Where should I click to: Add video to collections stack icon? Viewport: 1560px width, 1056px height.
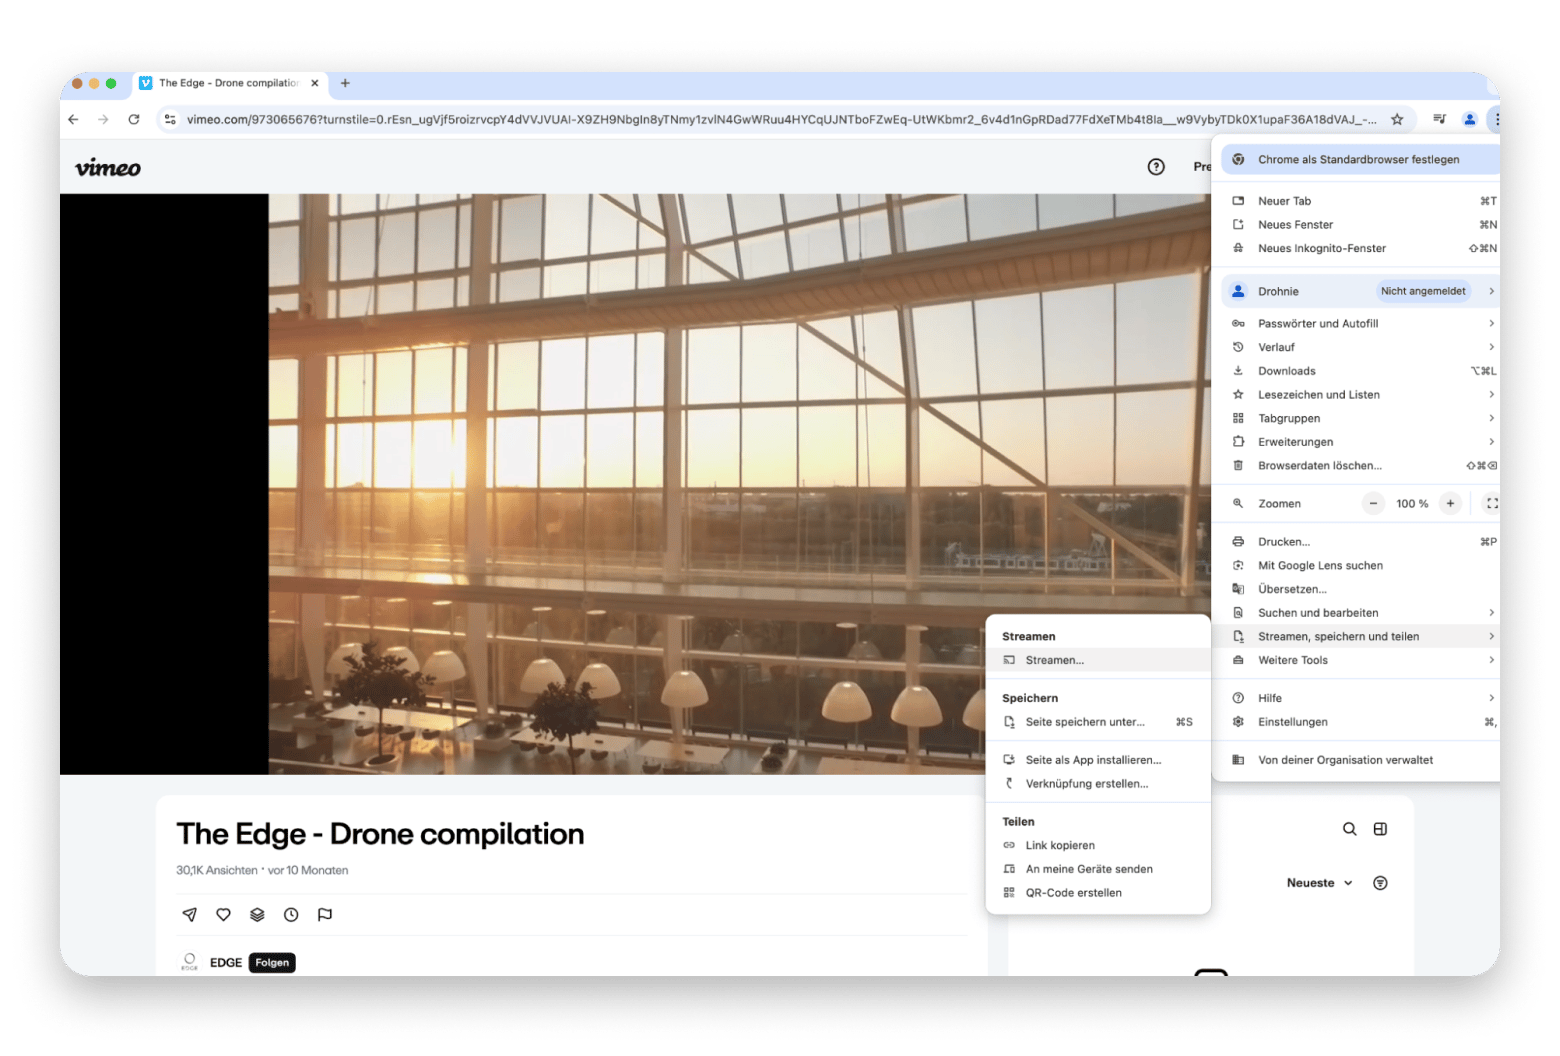257,914
